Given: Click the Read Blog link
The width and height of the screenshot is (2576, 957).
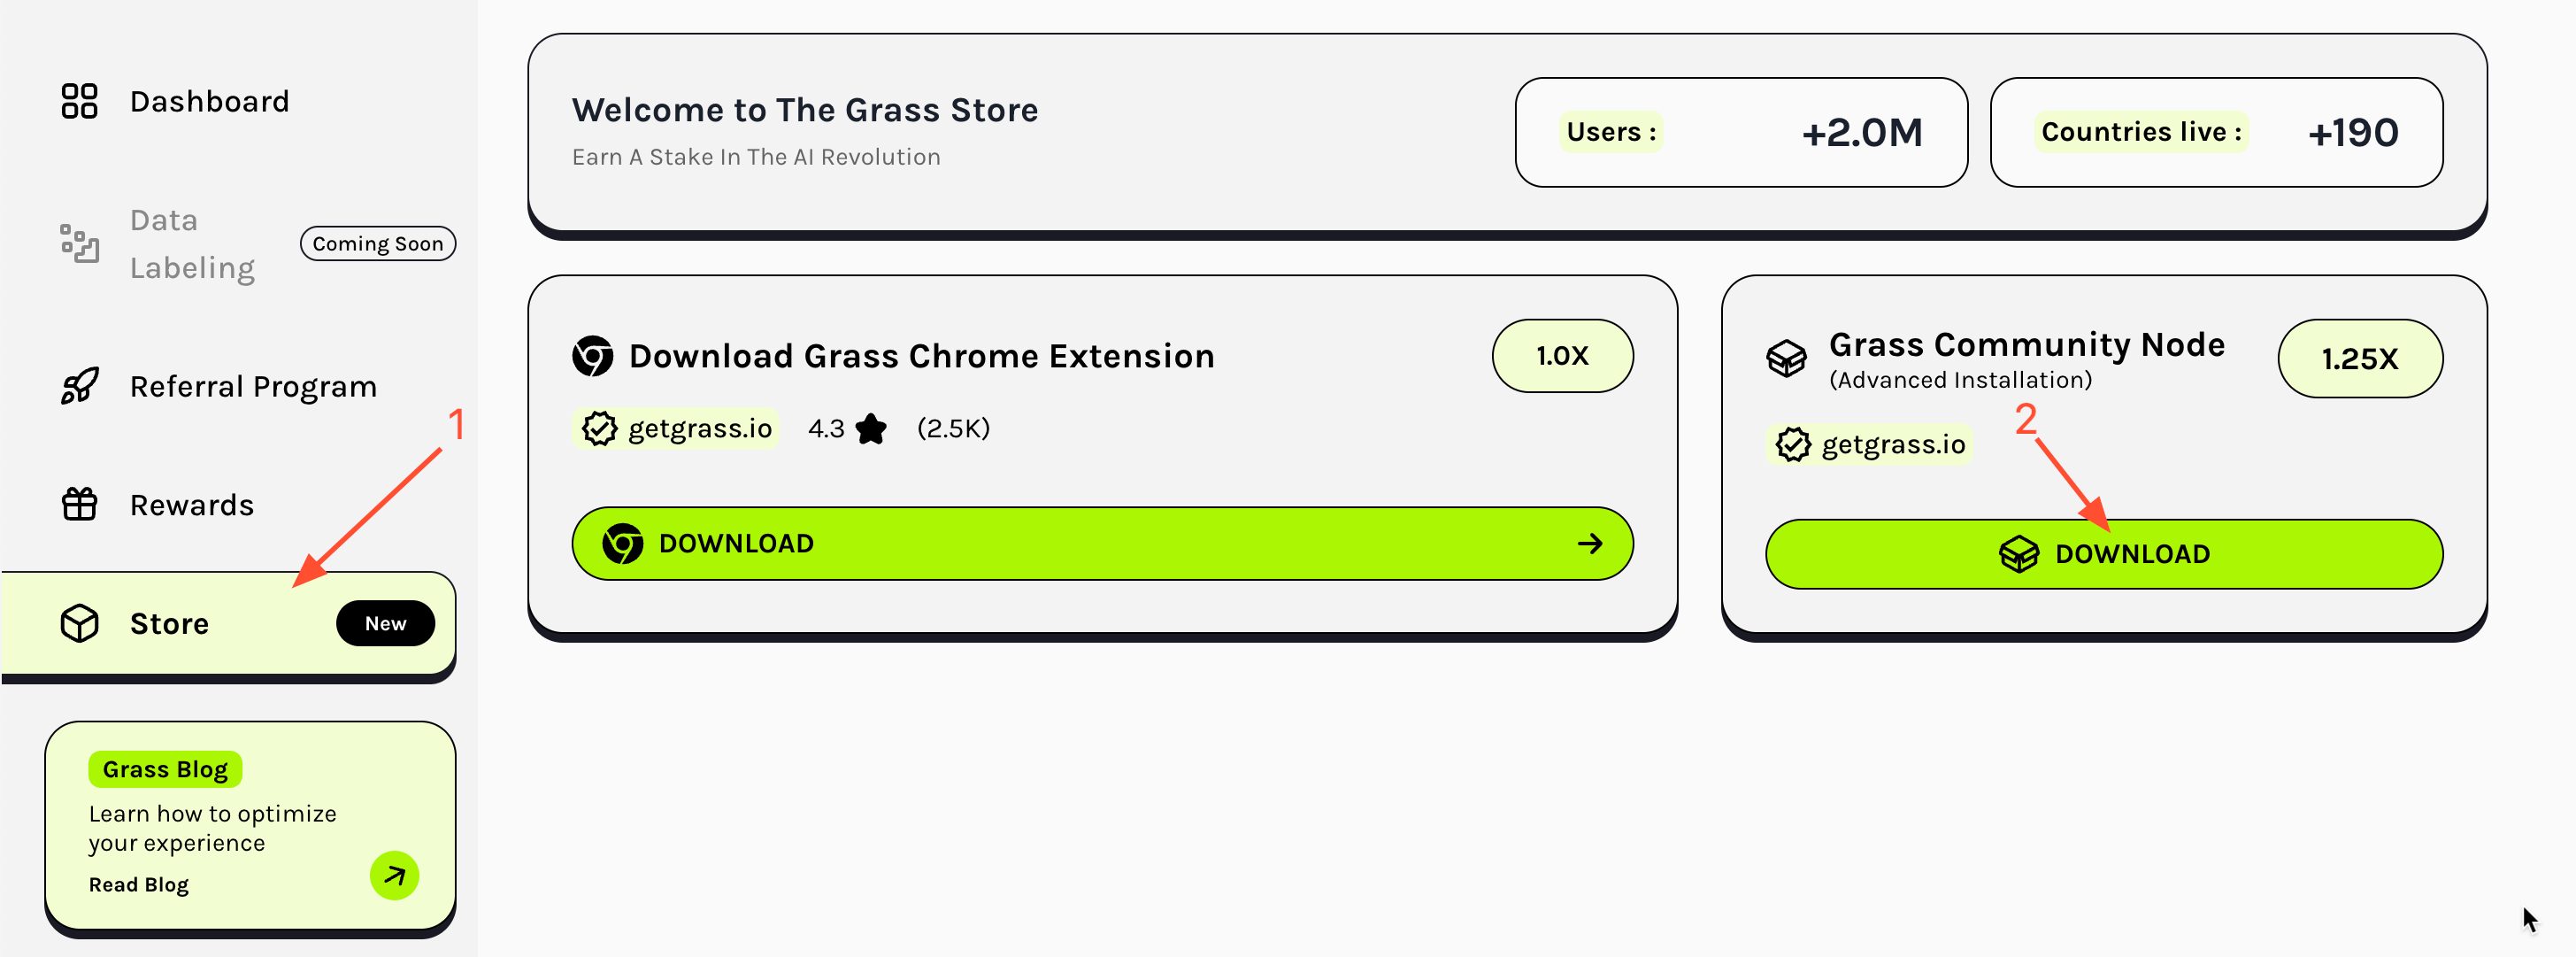Looking at the screenshot, I should (x=138, y=884).
